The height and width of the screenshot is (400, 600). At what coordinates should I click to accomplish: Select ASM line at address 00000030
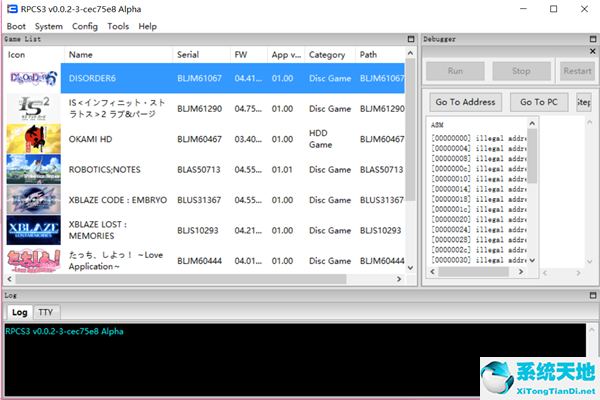(478, 260)
